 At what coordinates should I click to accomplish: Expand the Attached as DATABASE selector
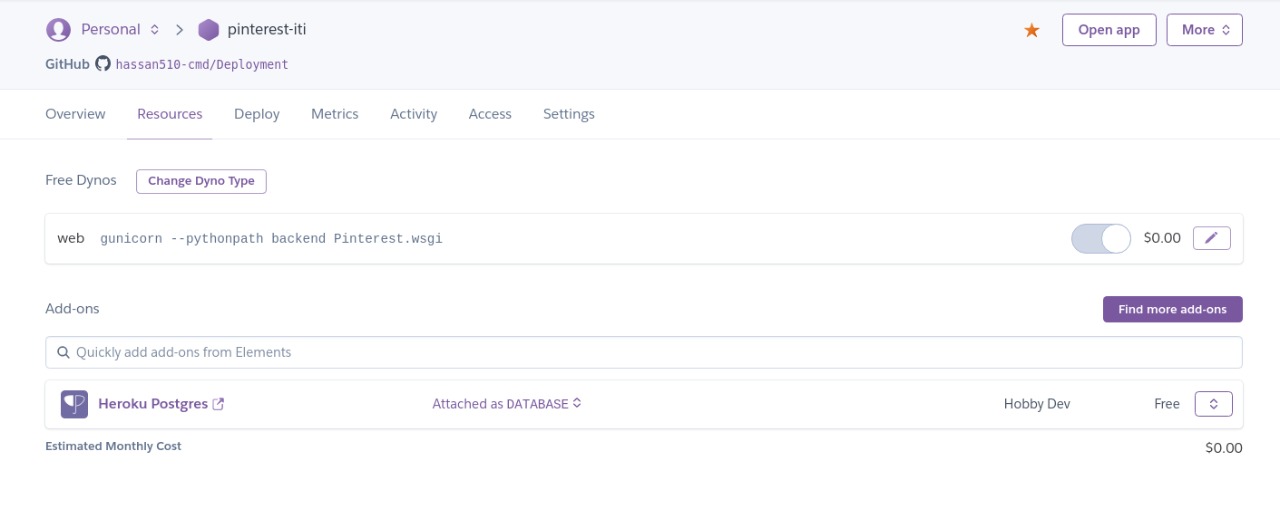point(507,404)
